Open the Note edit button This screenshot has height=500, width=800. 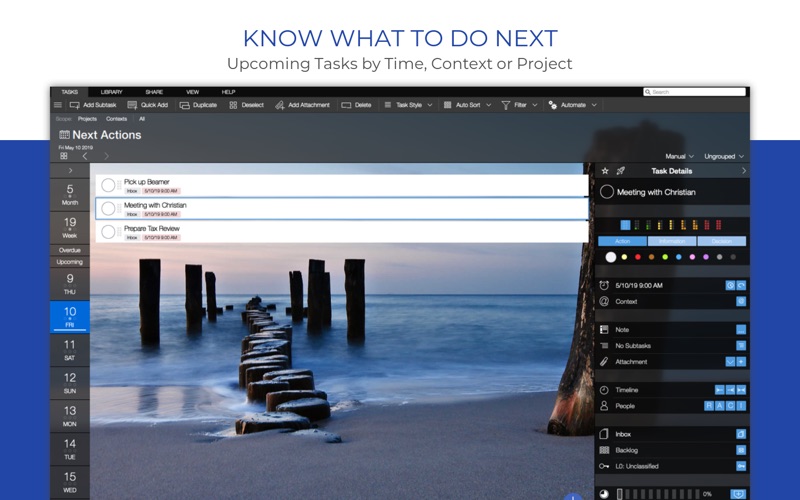tap(741, 330)
